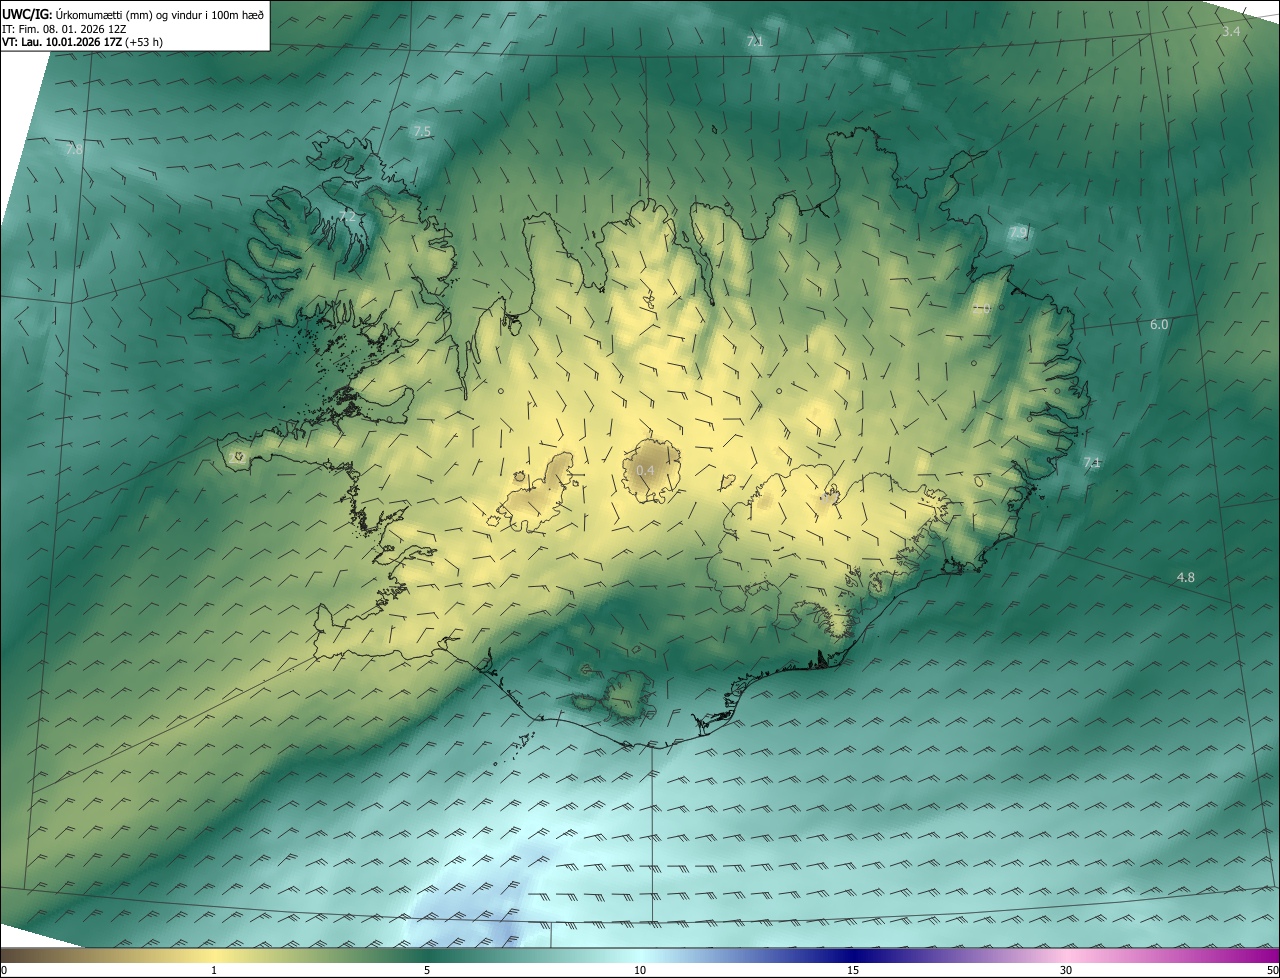Click the 7.5 value label

(422, 132)
